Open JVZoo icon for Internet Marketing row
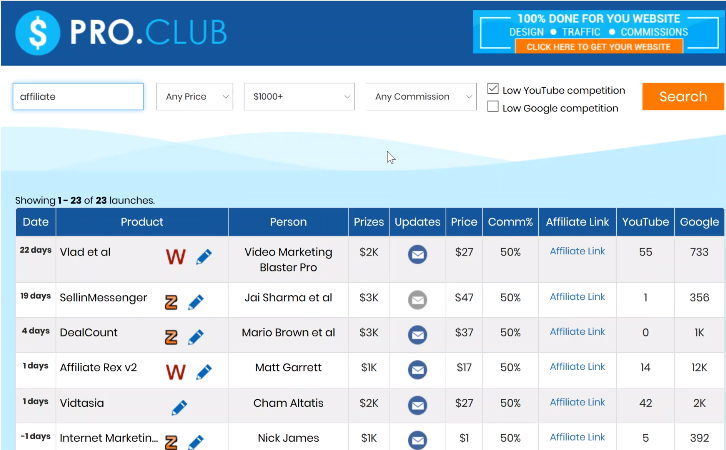 point(171,443)
